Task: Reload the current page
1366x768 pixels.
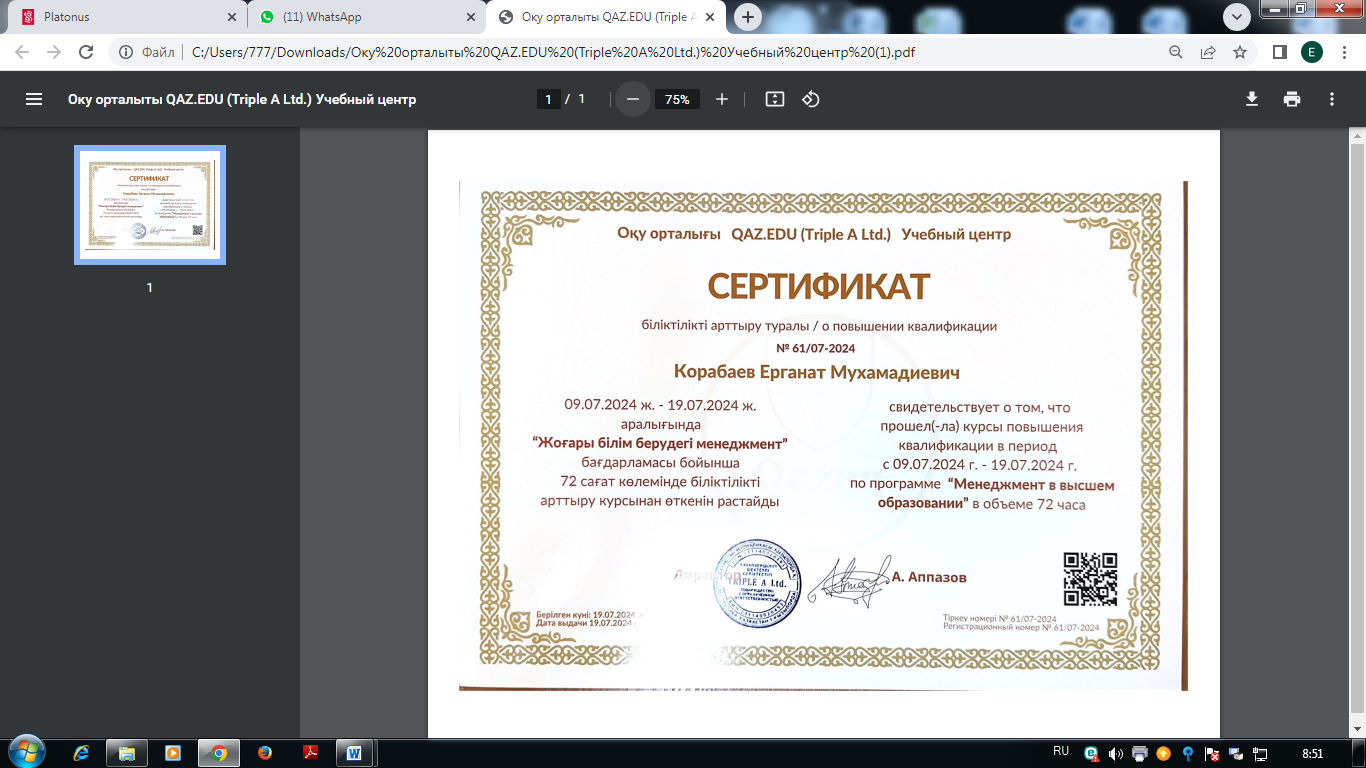Action: tap(86, 52)
